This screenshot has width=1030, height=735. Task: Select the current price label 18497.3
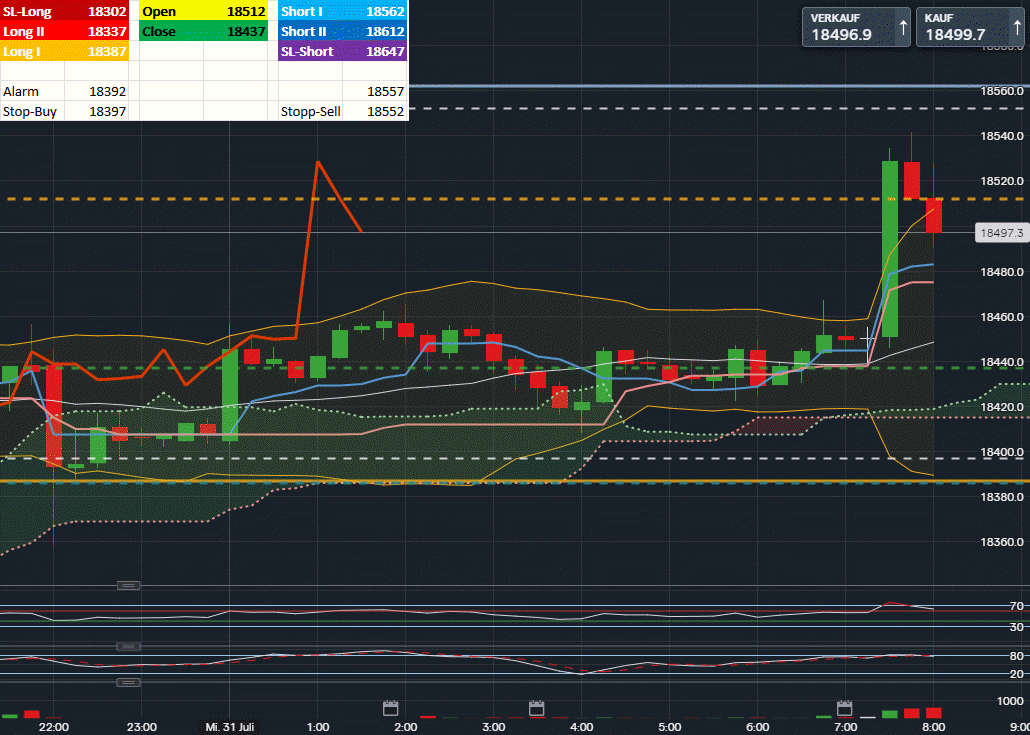[x=1001, y=232]
